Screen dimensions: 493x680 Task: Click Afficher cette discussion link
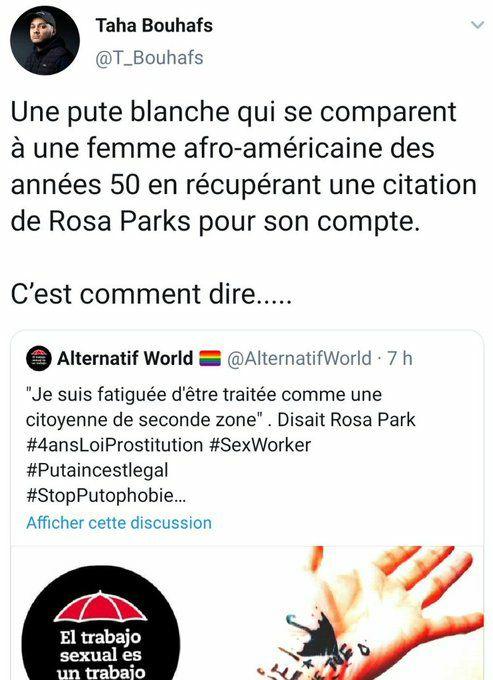[x=119, y=523]
